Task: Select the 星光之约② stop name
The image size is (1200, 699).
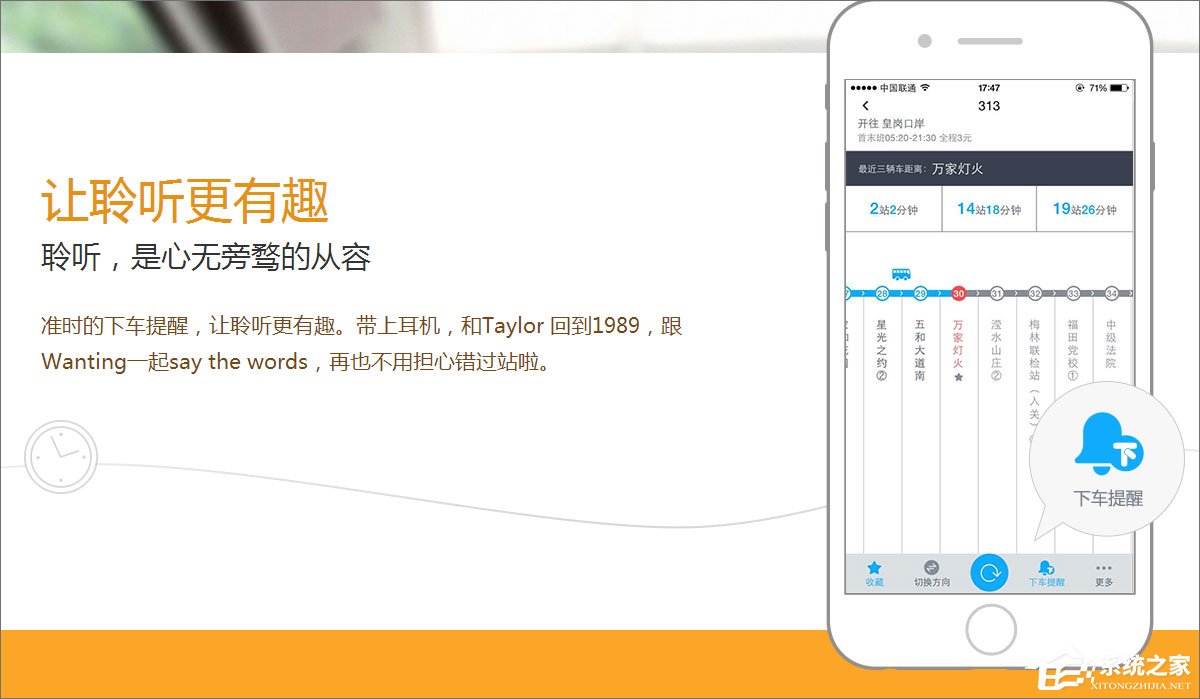Action: [882, 350]
